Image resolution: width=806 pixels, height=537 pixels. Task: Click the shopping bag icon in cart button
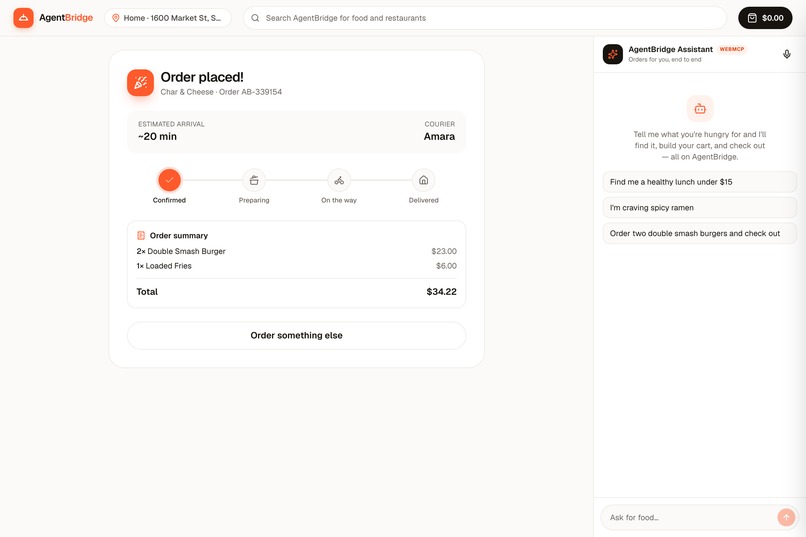click(x=752, y=18)
